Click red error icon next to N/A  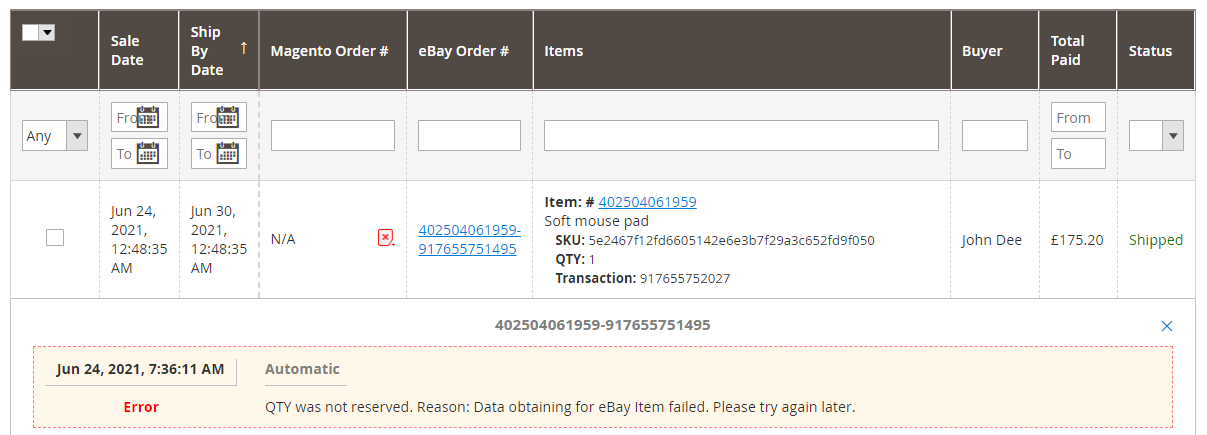point(386,238)
